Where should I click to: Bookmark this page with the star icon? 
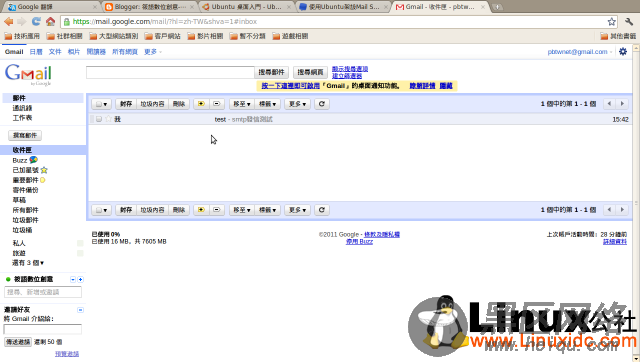point(611,22)
